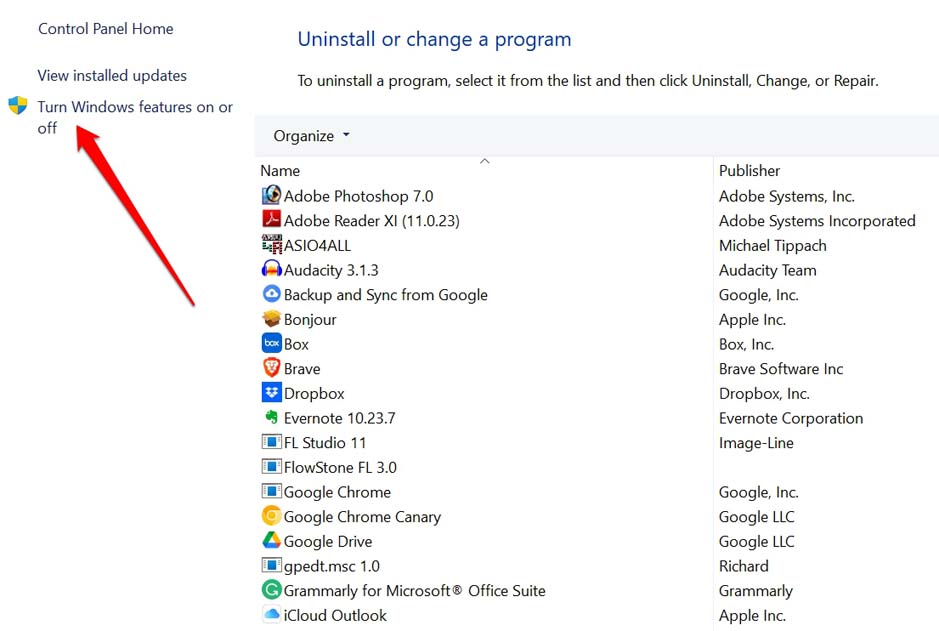Click the Google Drive triangle icon

coord(271,540)
